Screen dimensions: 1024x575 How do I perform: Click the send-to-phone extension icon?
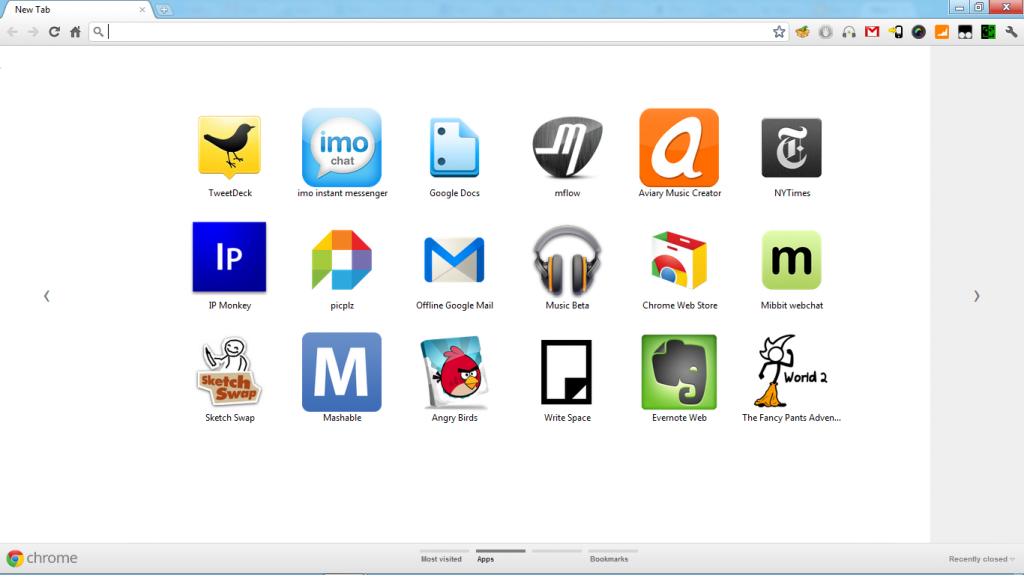[895, 31]
